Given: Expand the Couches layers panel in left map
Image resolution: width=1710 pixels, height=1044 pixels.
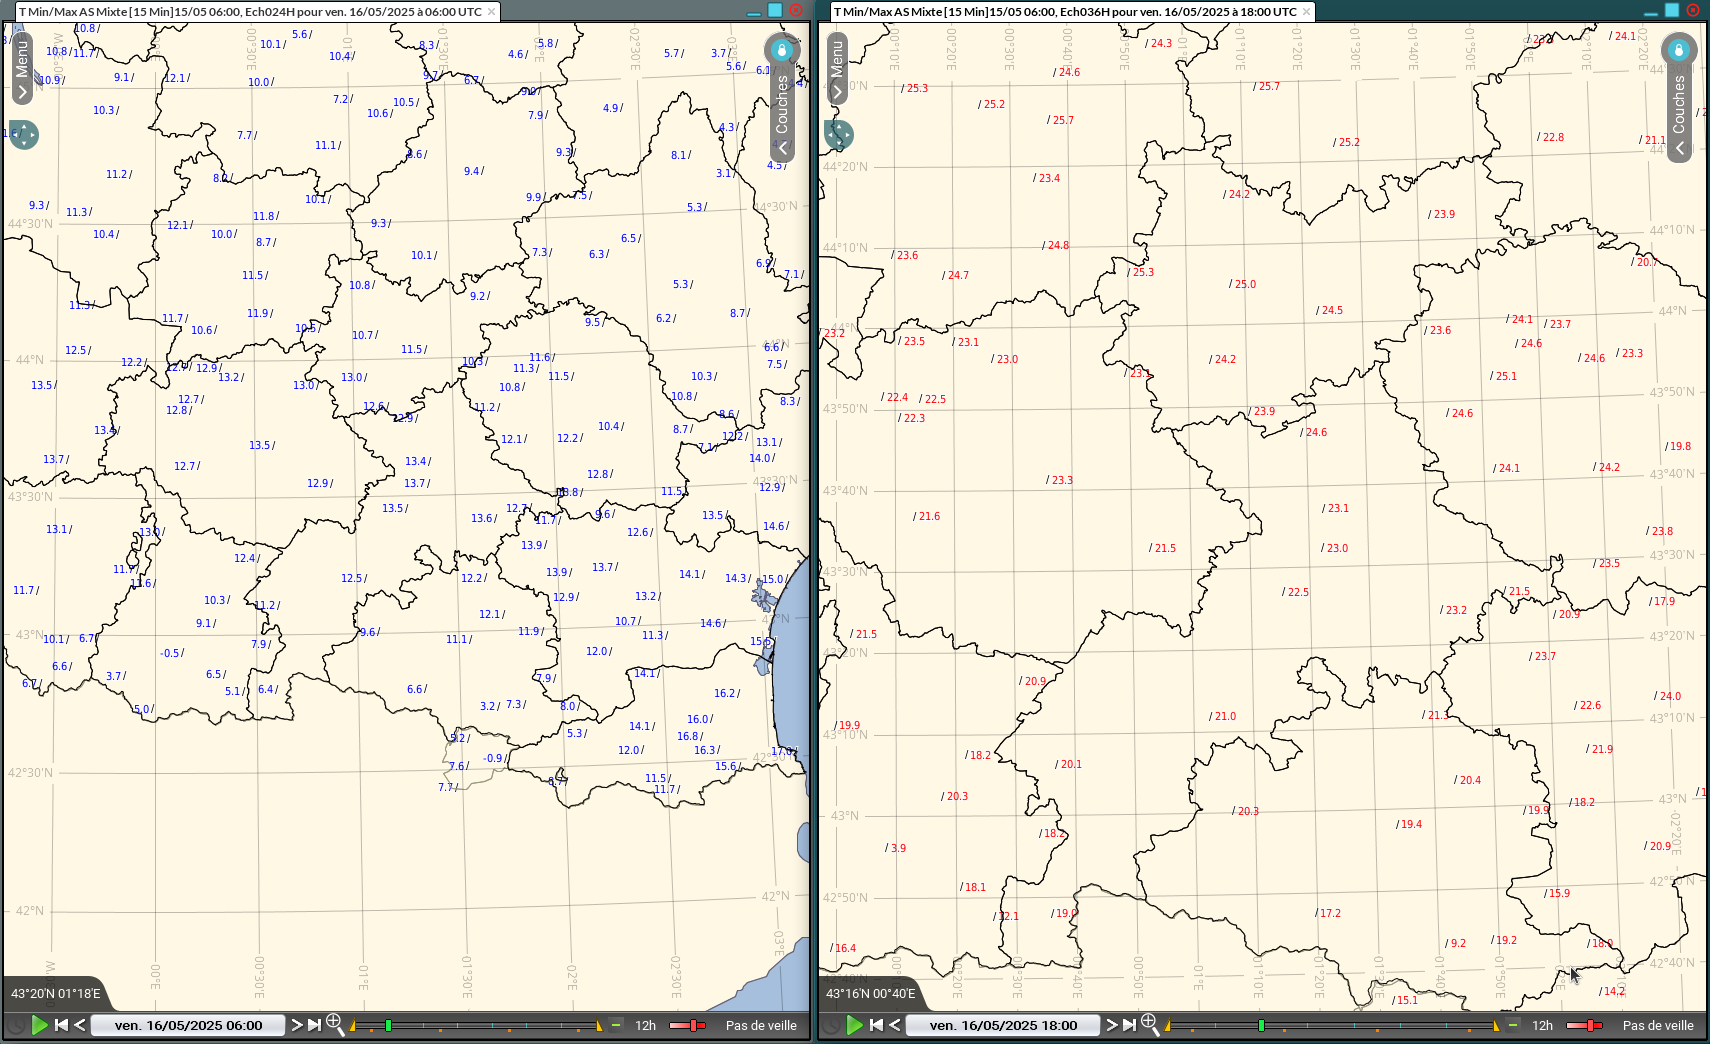Looking at the screenshot, I should pyautogui.click(x=782, y=112).
